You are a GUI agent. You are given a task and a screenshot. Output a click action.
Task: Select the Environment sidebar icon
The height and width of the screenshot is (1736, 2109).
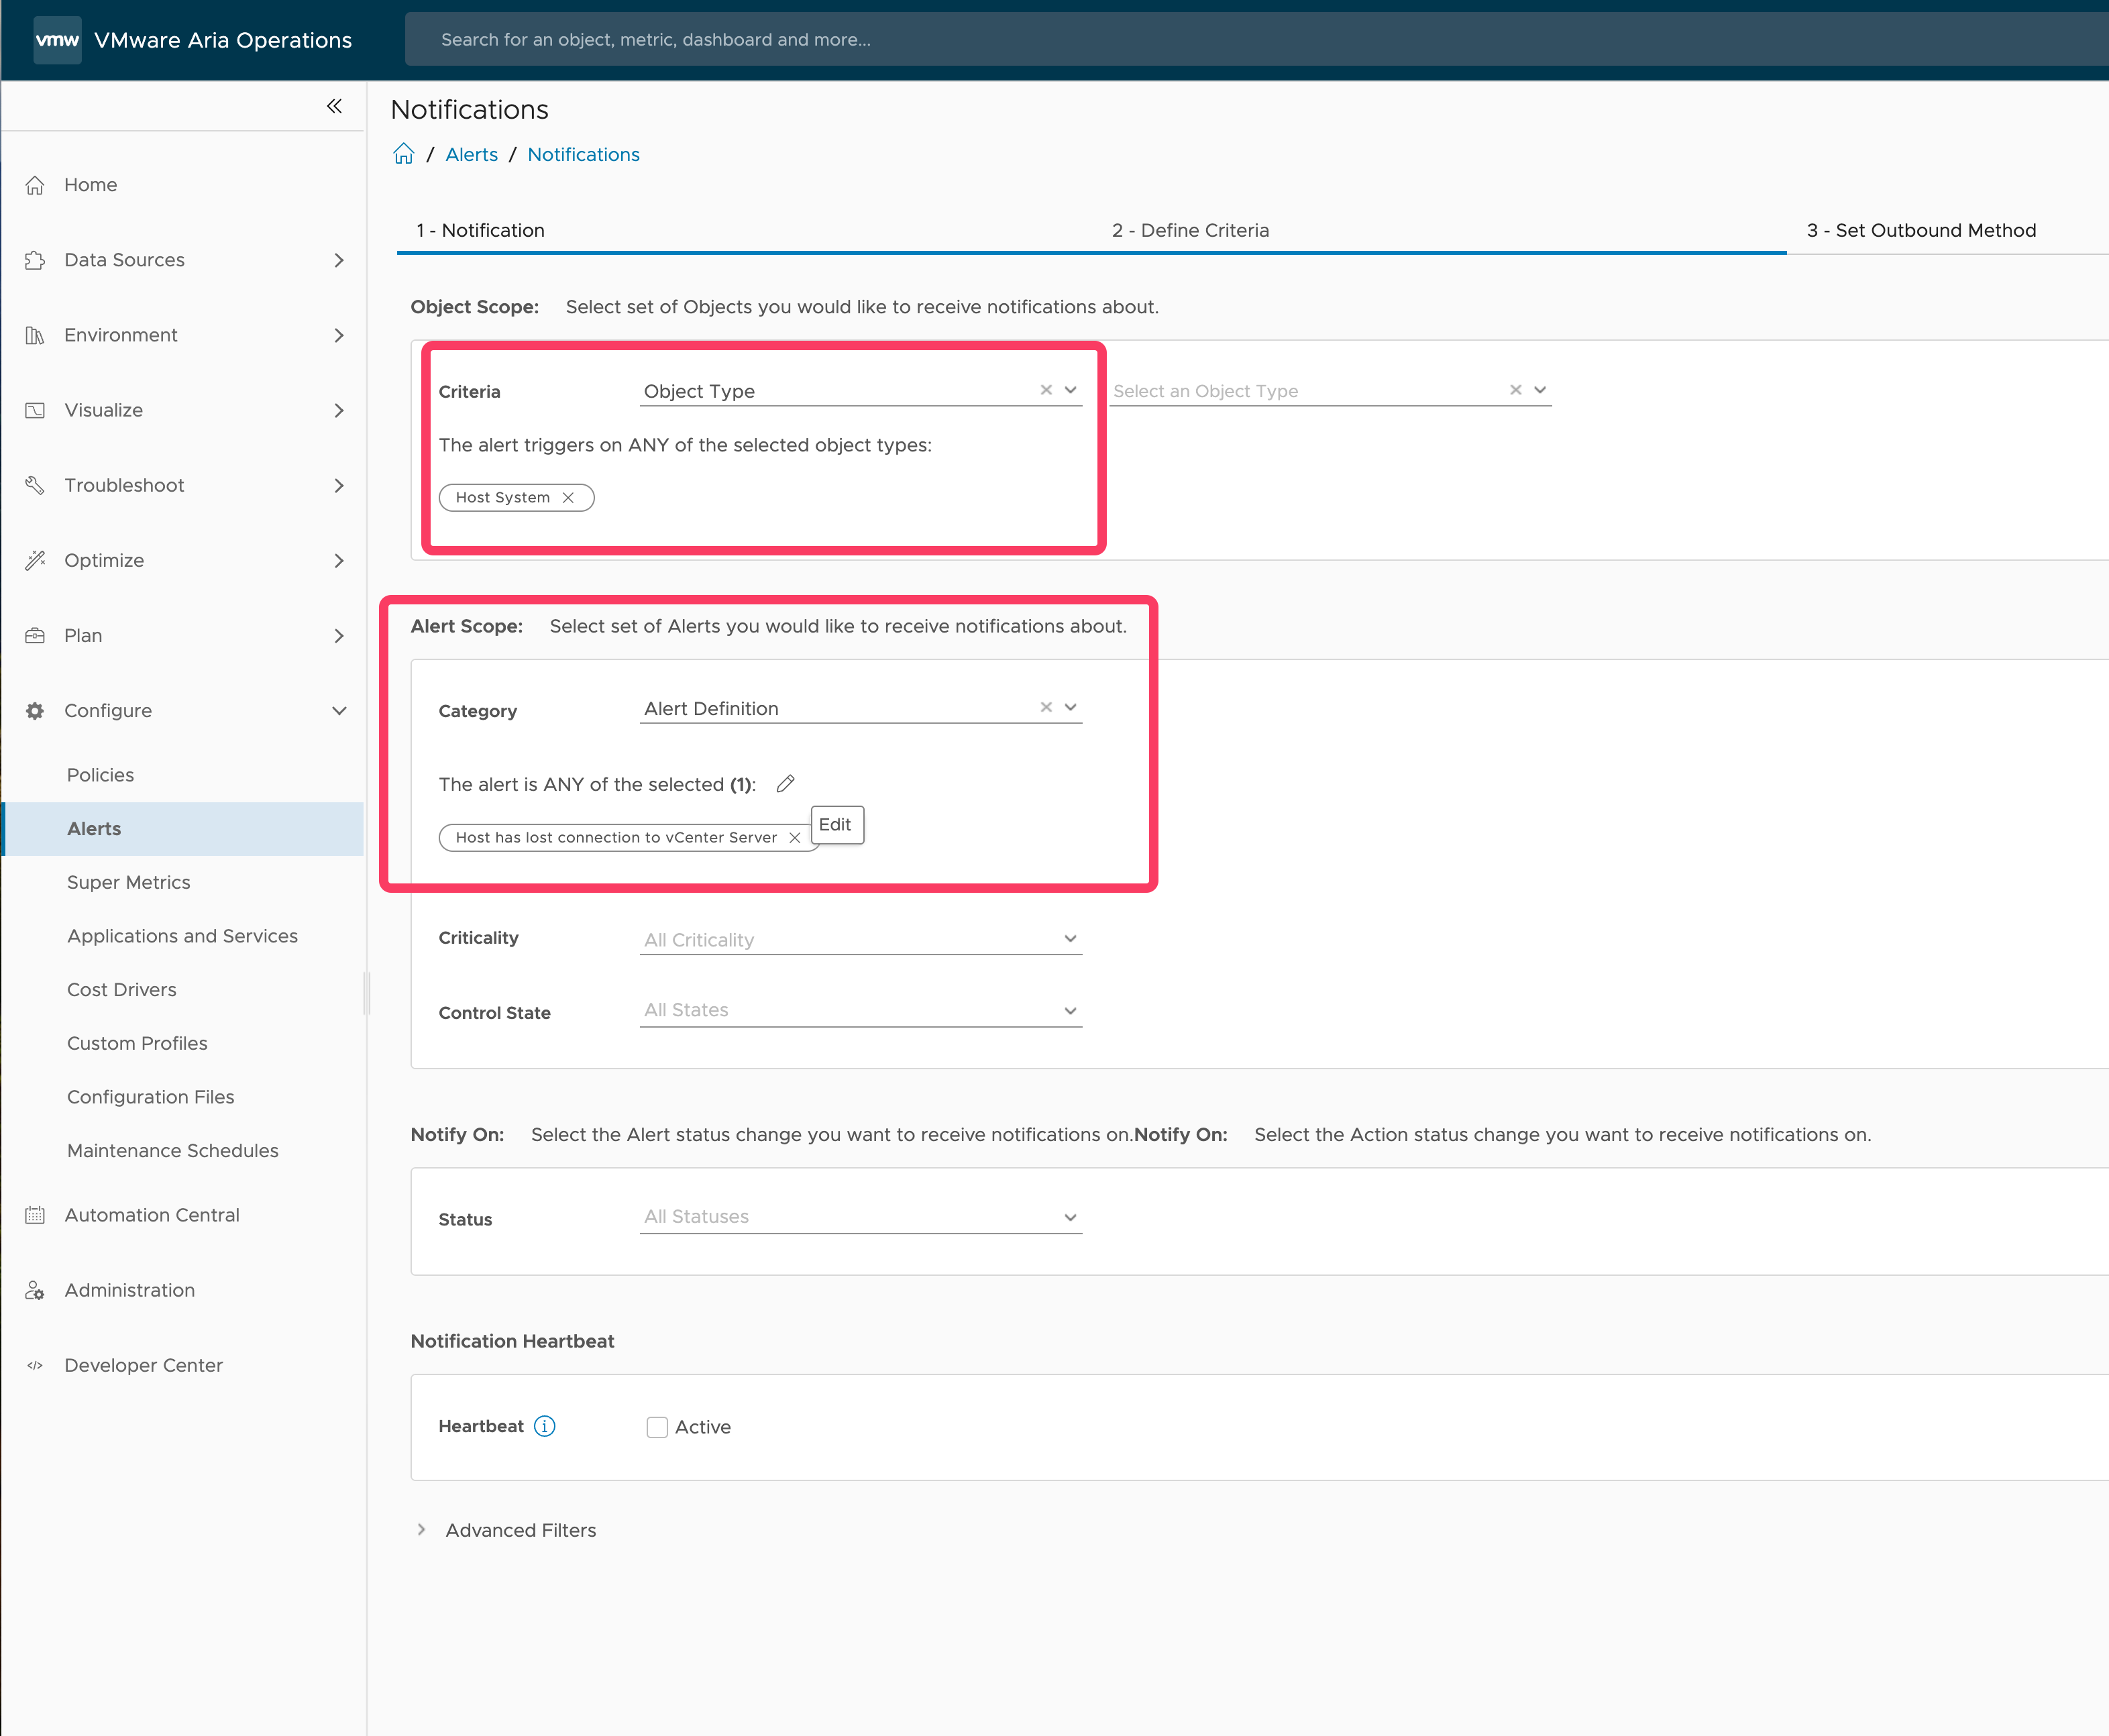[x=35, y=335]
